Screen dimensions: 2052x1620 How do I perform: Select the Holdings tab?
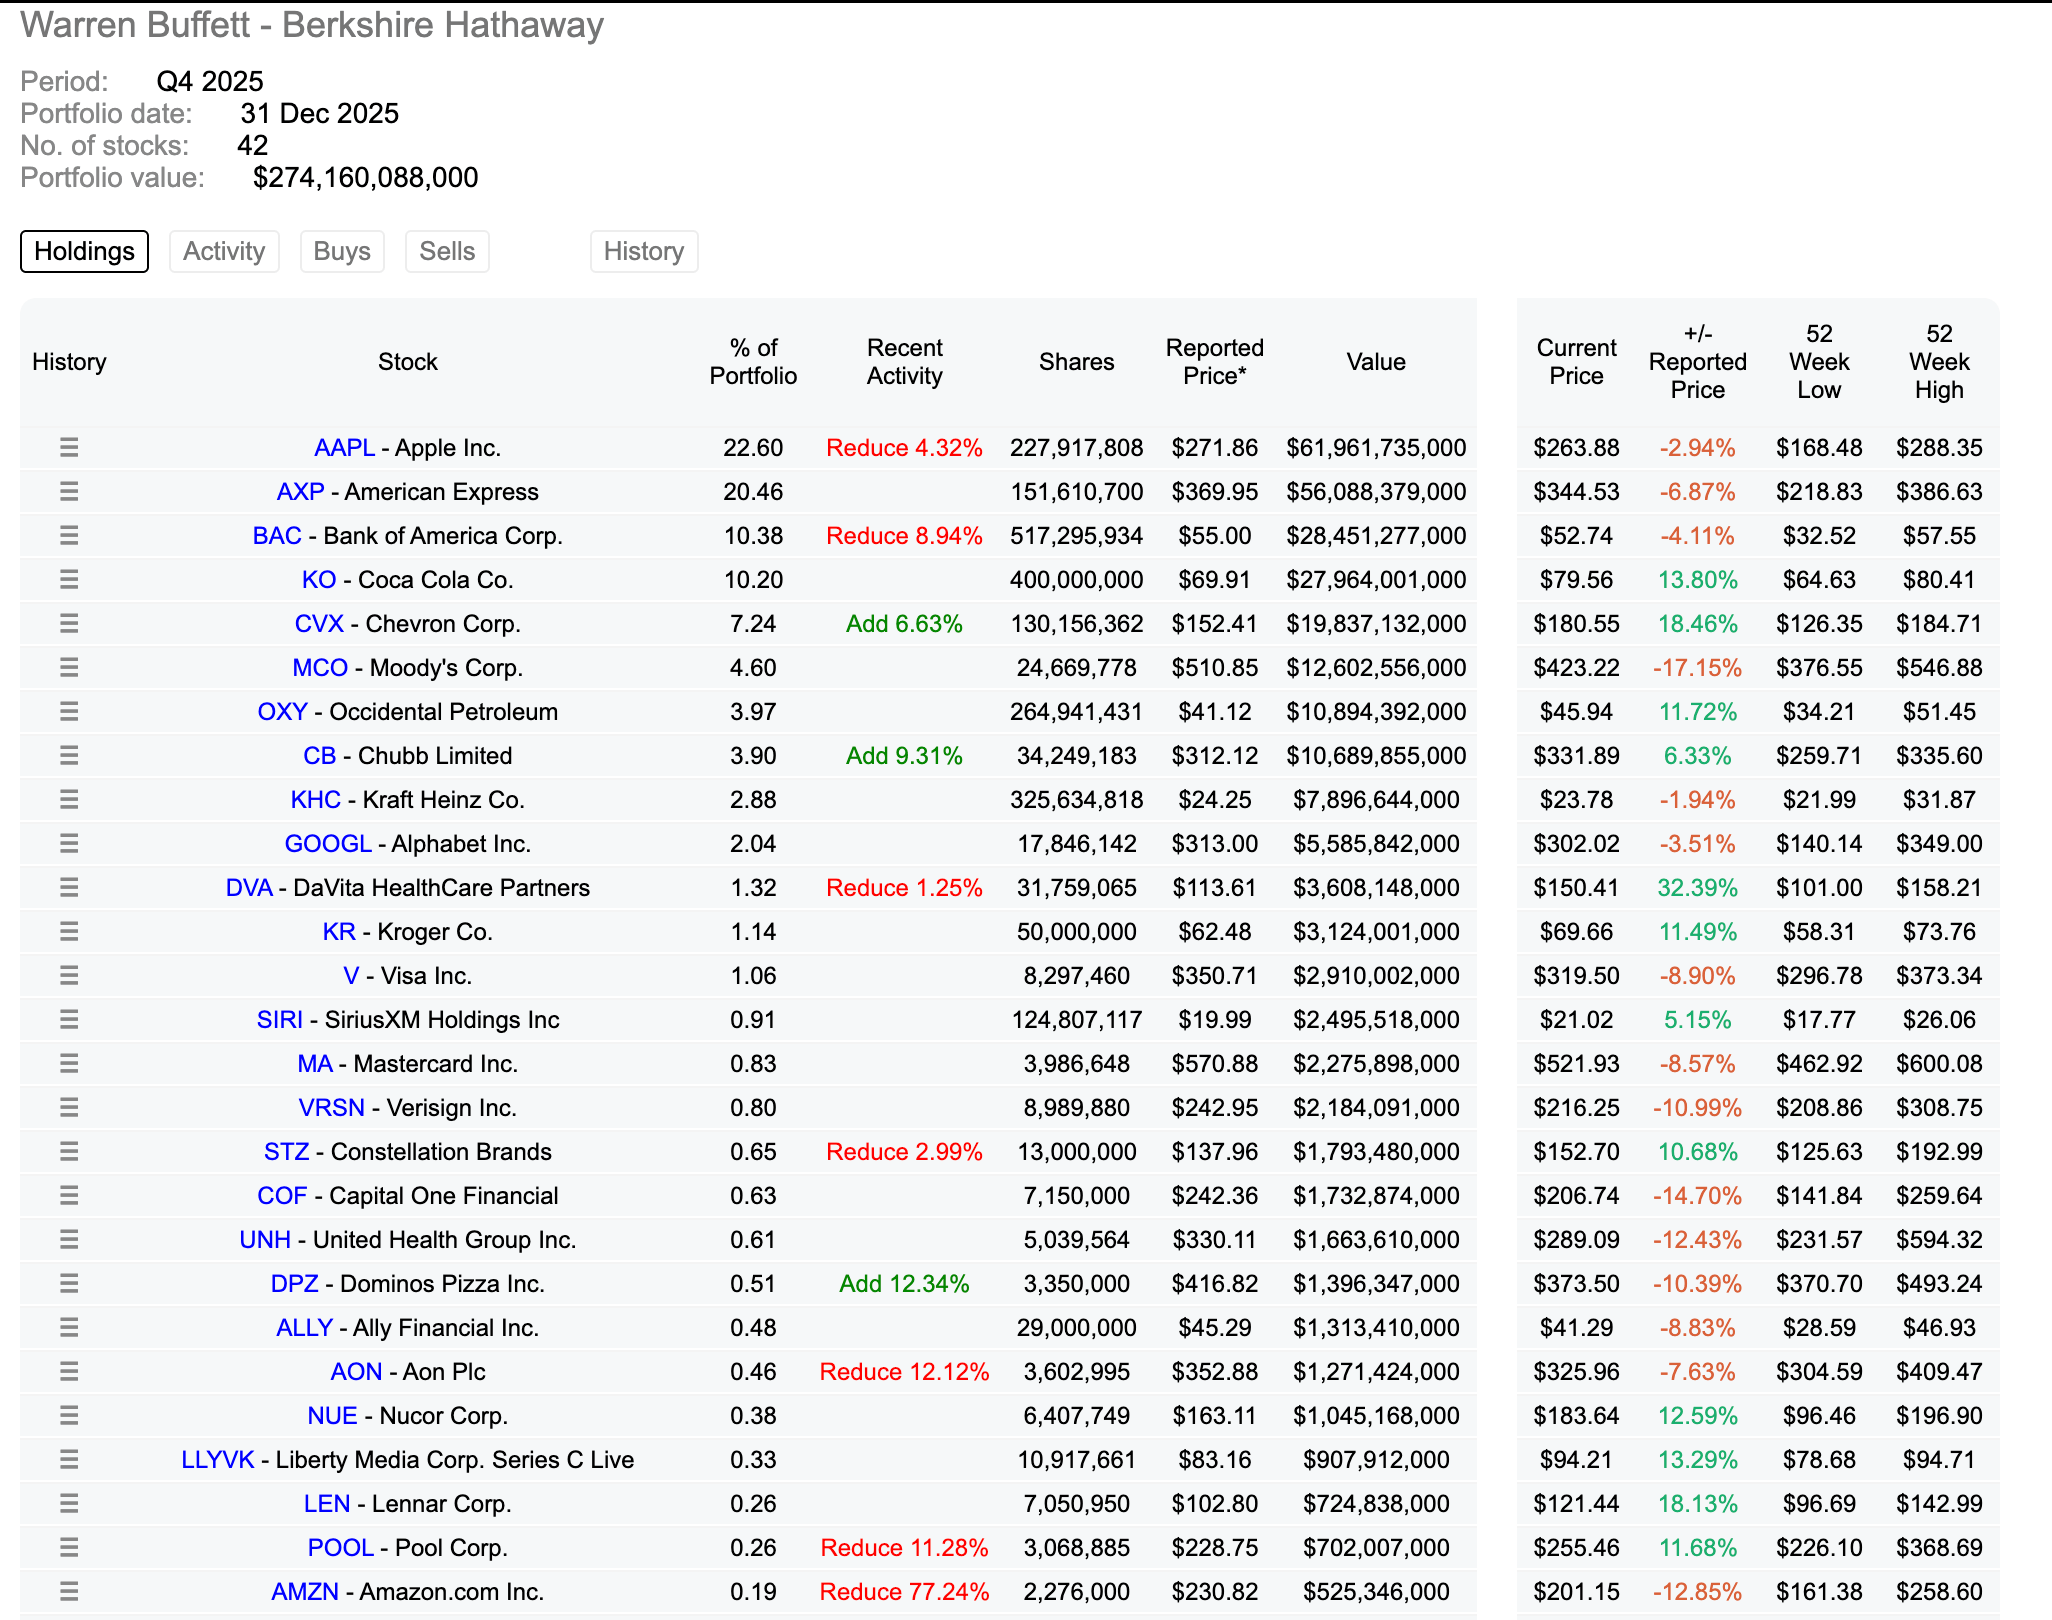(x=84, y=251)
